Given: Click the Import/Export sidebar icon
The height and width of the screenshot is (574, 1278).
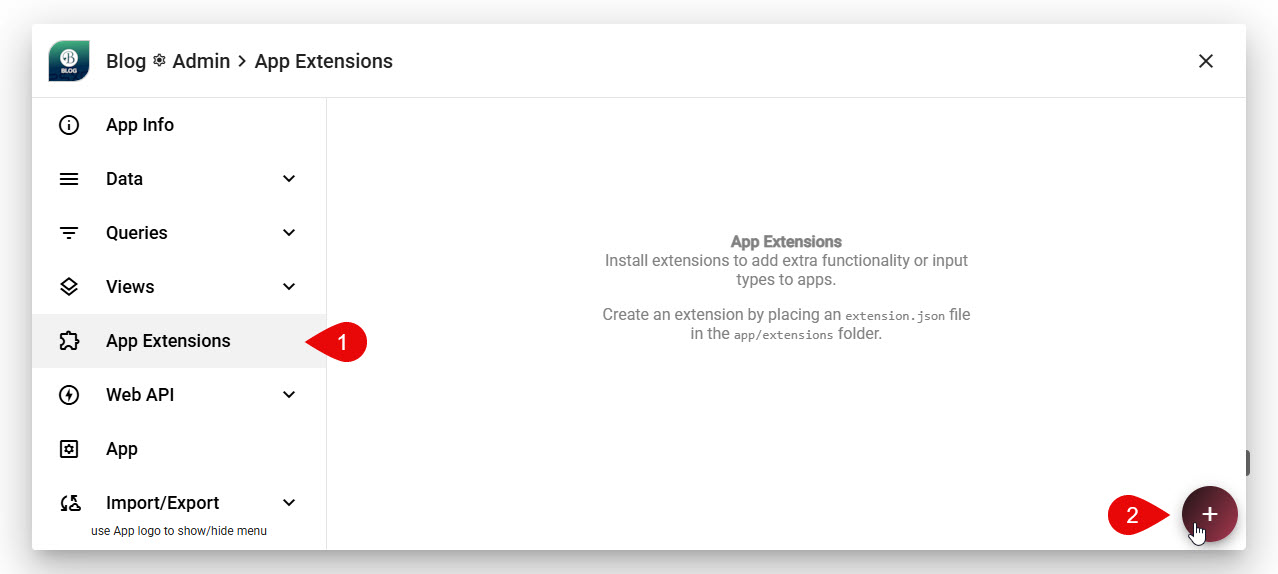Looking at the screenshot, I should coord(69,503).
